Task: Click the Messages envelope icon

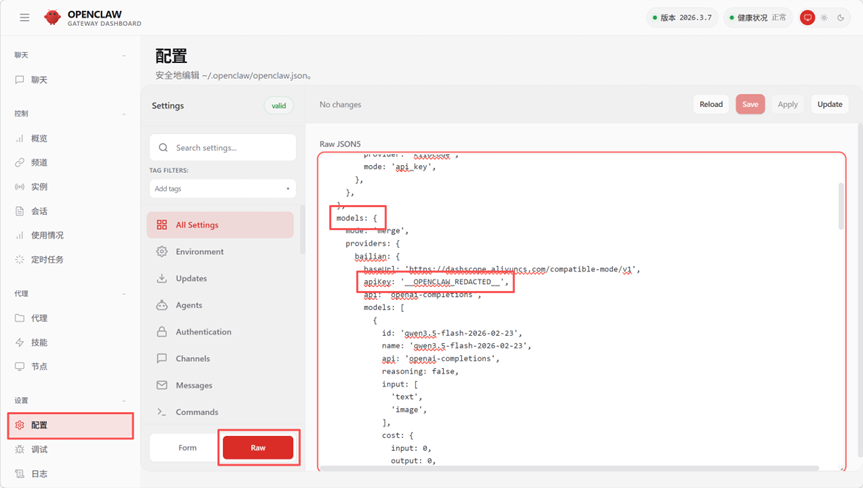Action: coord(162,385)
